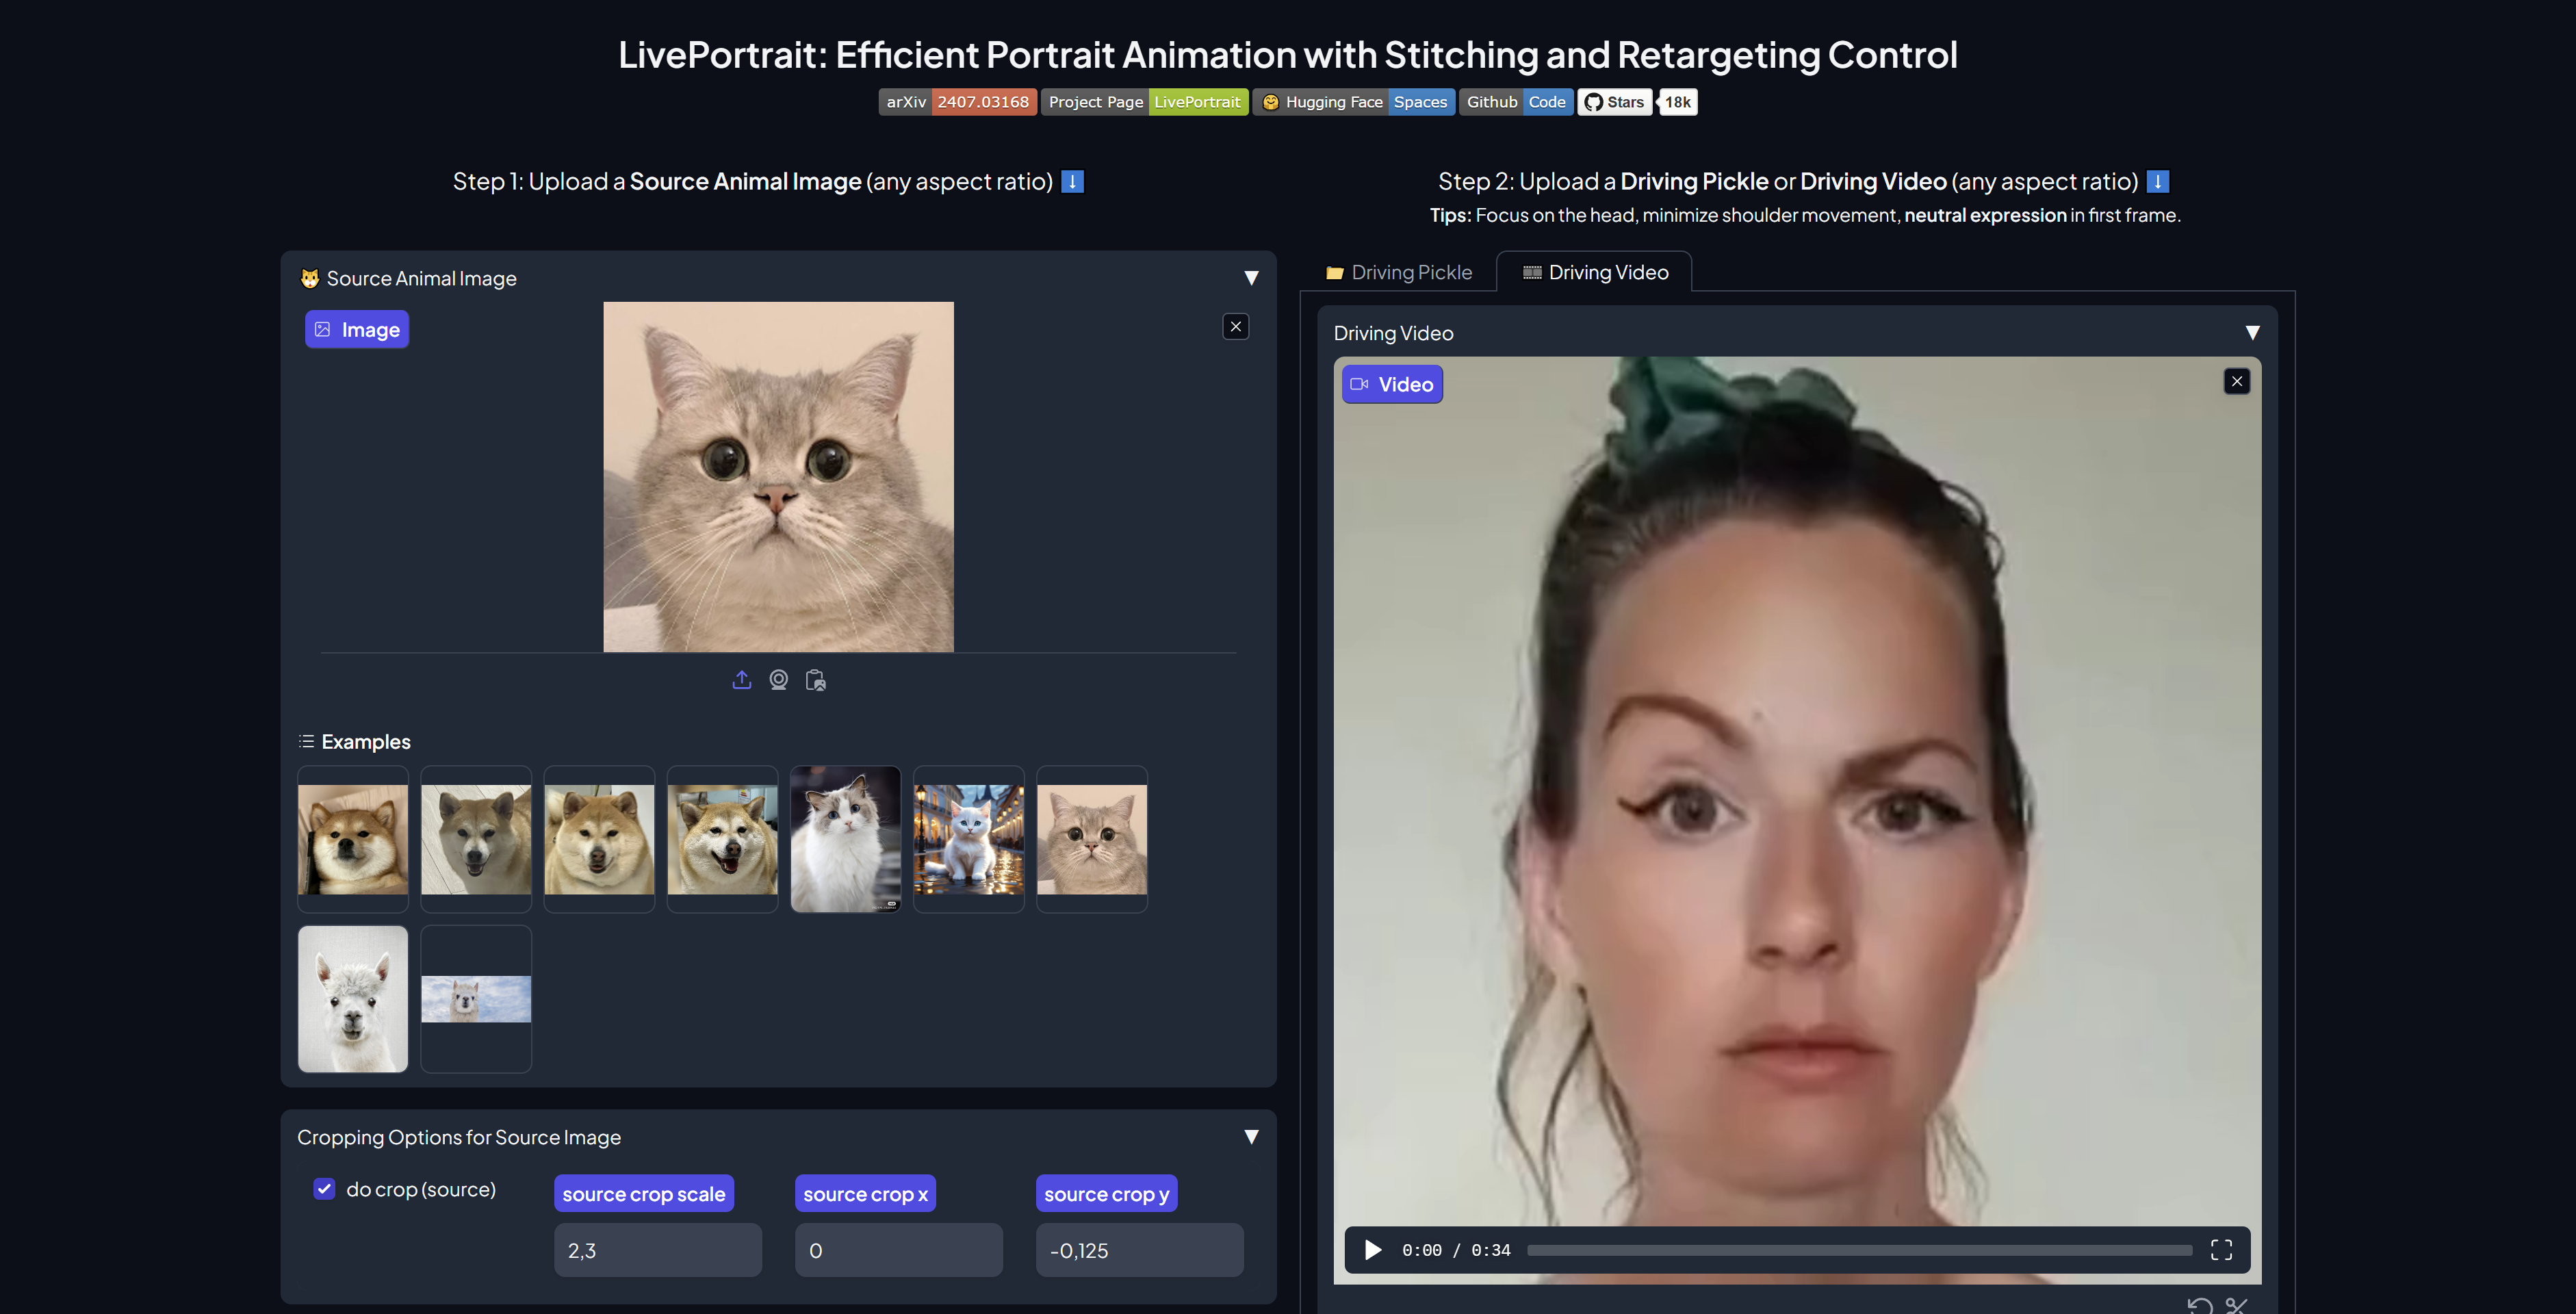This screenshot has width=2576, height=1314.
Task: Clear the driving video with its X icon
Action: pyautogui.click(x=2236, y=381)
